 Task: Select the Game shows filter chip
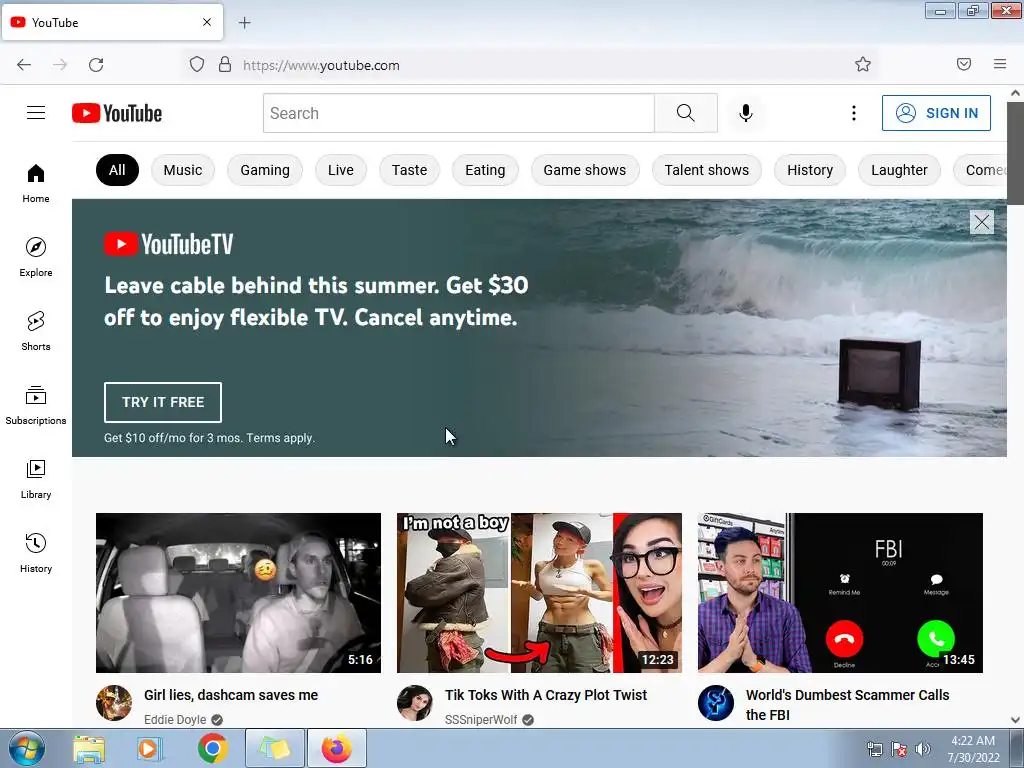click(x=584, y=170)
